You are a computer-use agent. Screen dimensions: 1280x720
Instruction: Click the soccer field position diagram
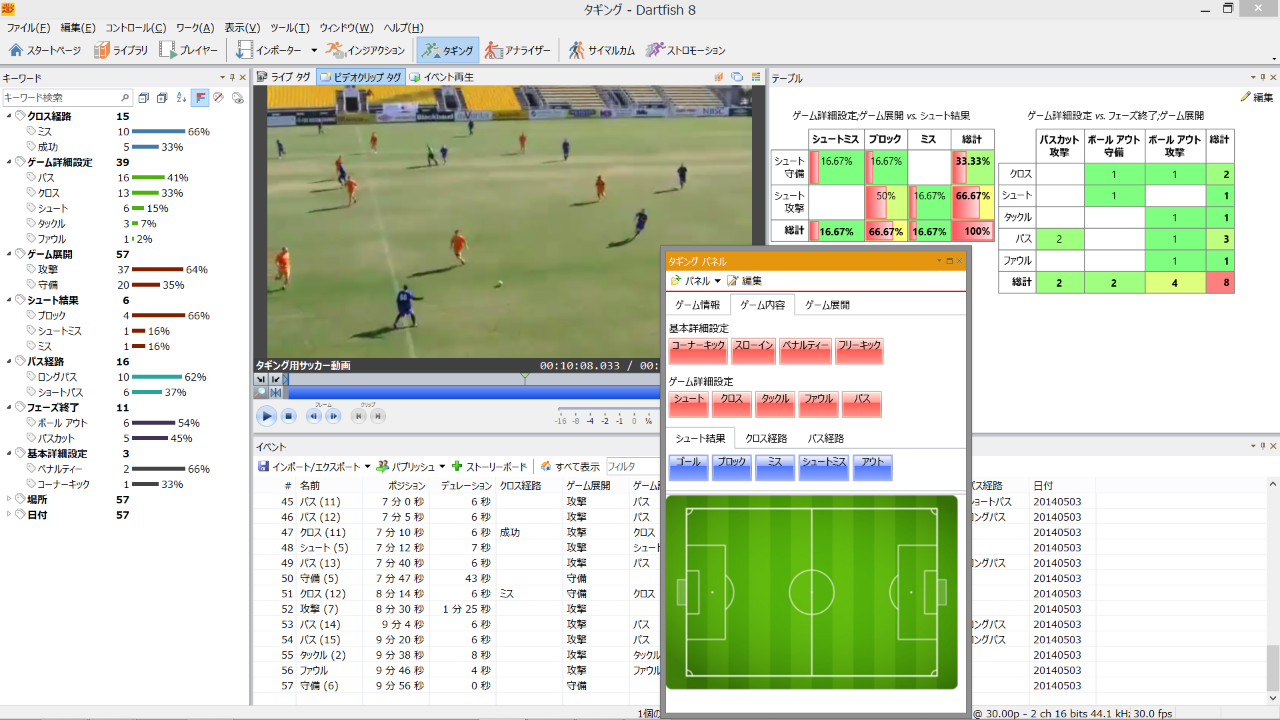point(811,592)
